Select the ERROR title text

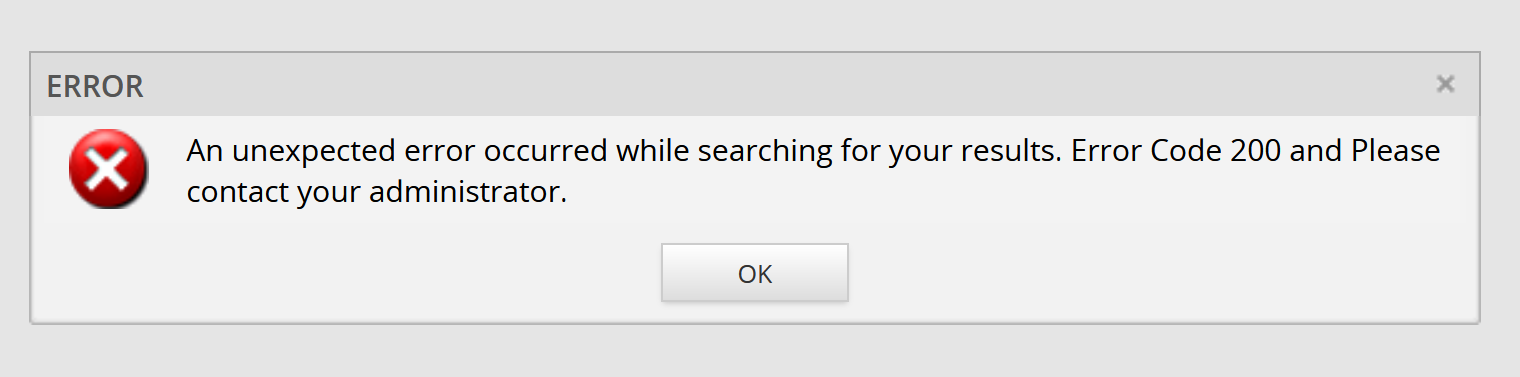95,86
